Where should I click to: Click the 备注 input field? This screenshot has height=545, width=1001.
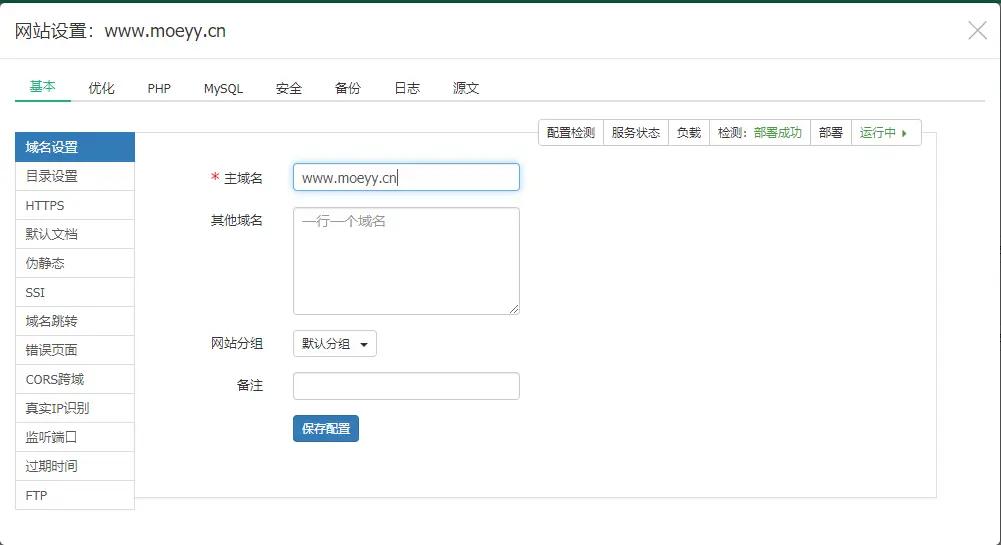point(406,386)
